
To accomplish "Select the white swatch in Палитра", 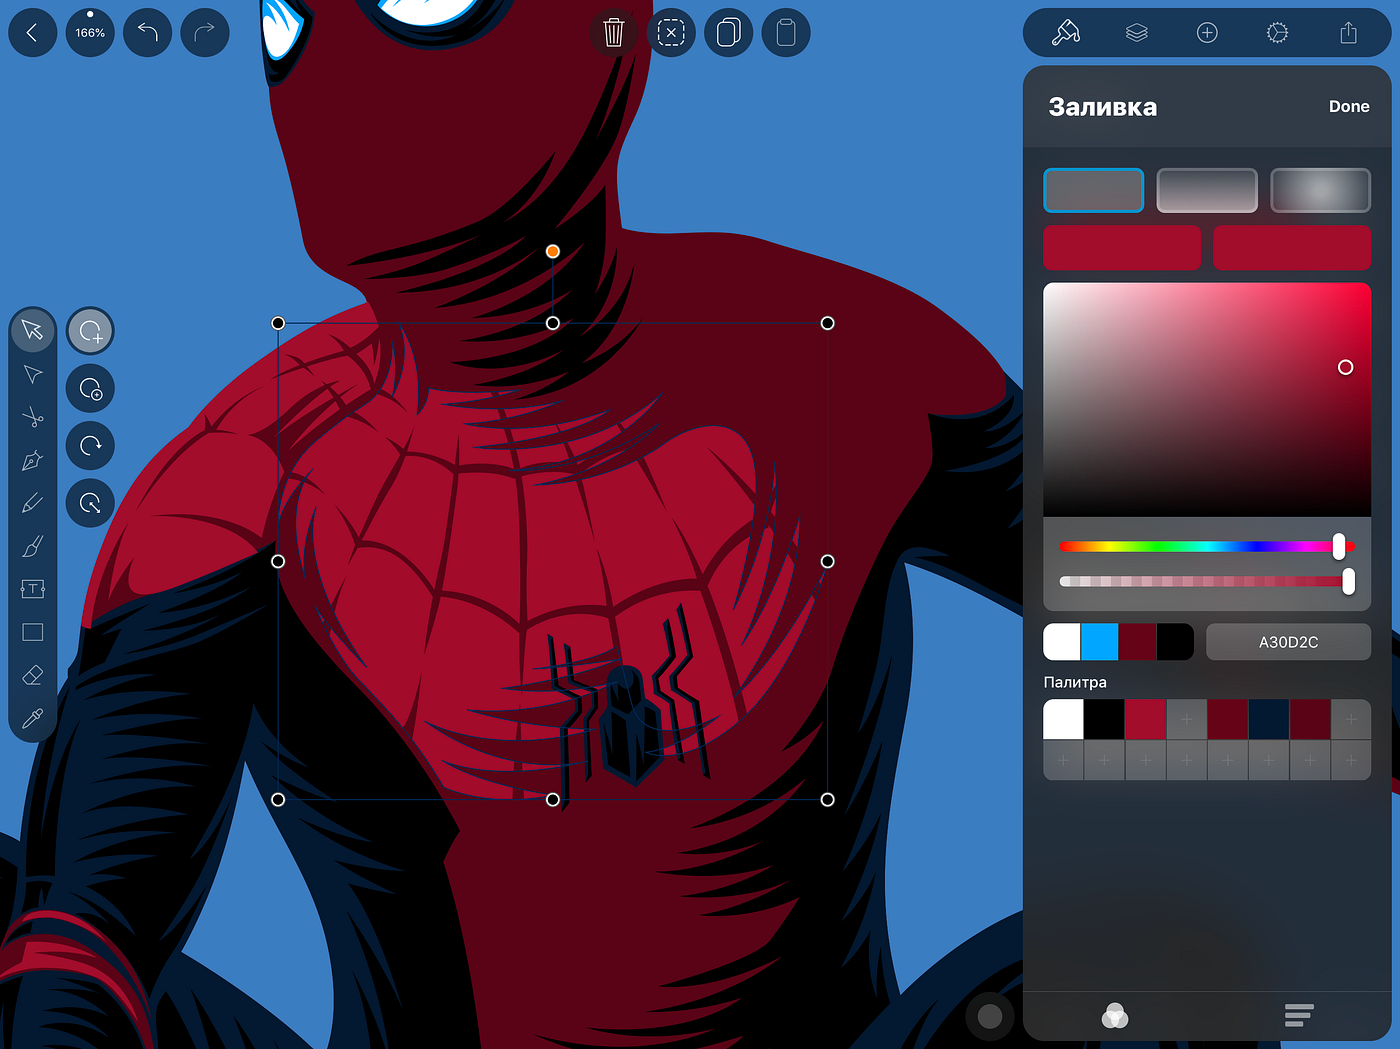I will (x=1064, y=719).
